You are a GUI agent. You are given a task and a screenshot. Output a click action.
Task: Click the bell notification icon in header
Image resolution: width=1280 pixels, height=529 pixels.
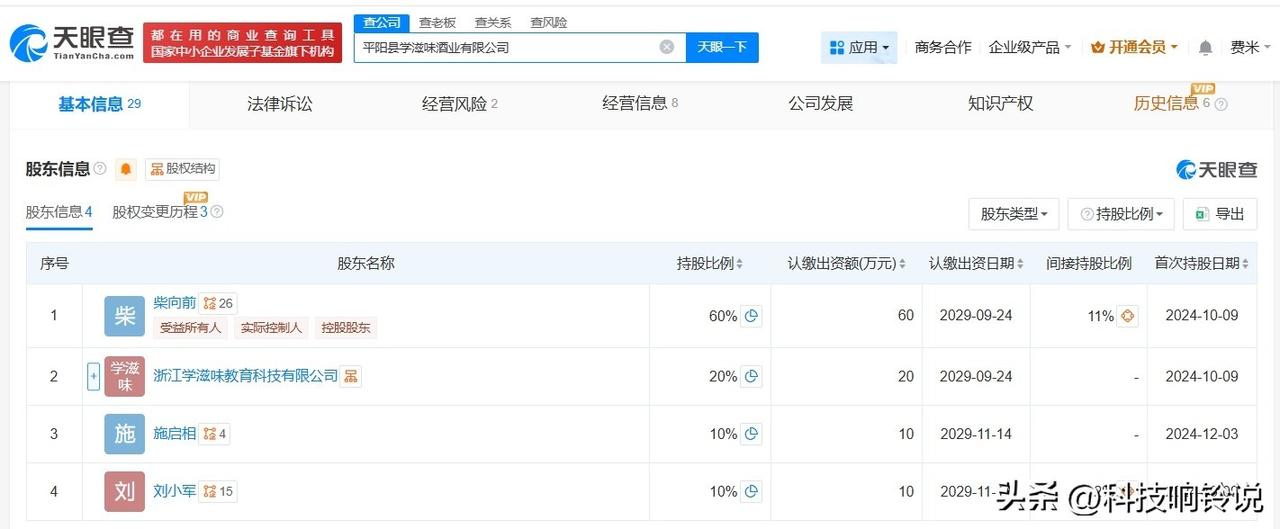point(1205,48)
